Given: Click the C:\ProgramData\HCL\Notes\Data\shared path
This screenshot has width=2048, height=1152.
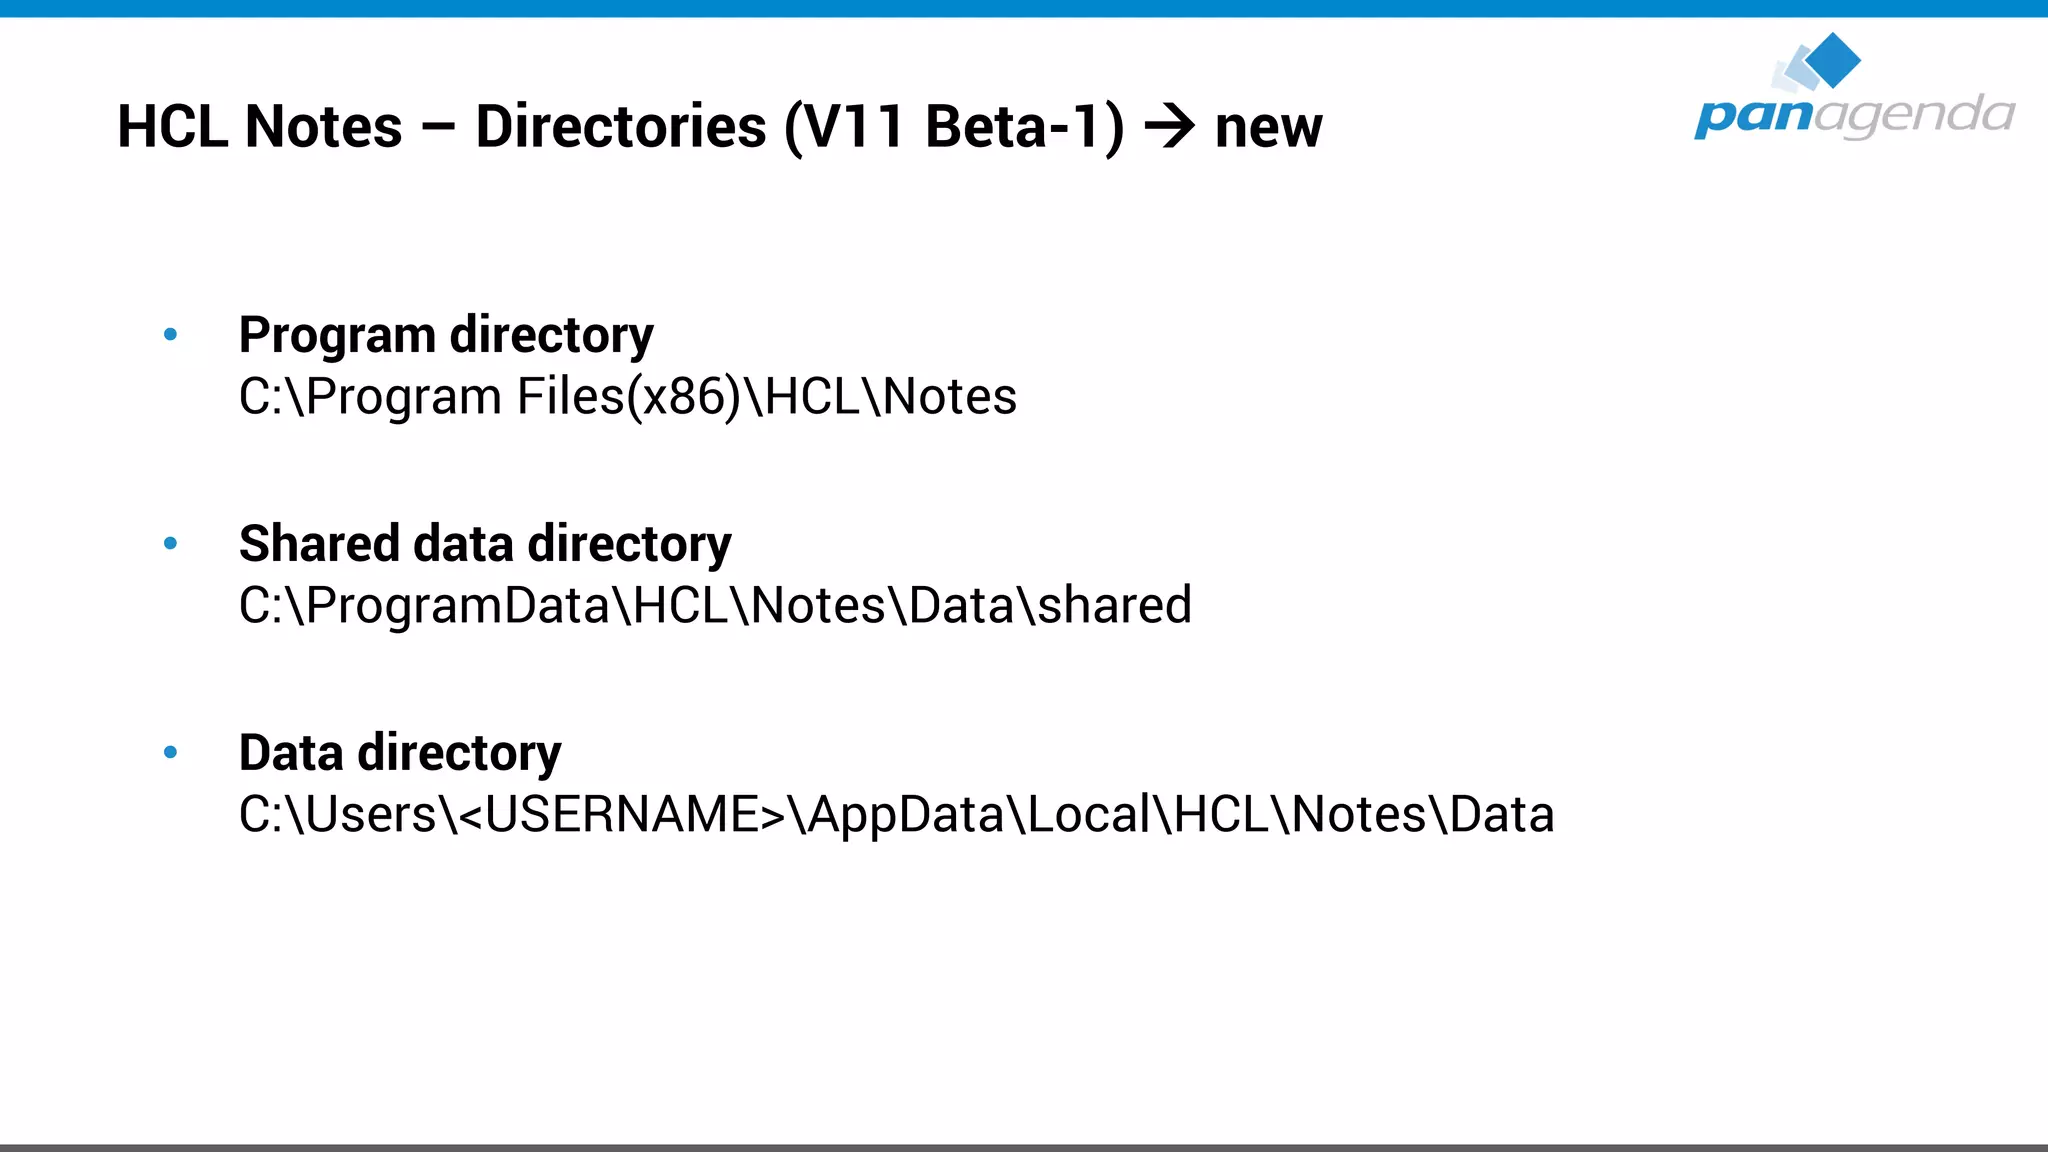Looking at the screenshot, I should click(x=715, y=606).
